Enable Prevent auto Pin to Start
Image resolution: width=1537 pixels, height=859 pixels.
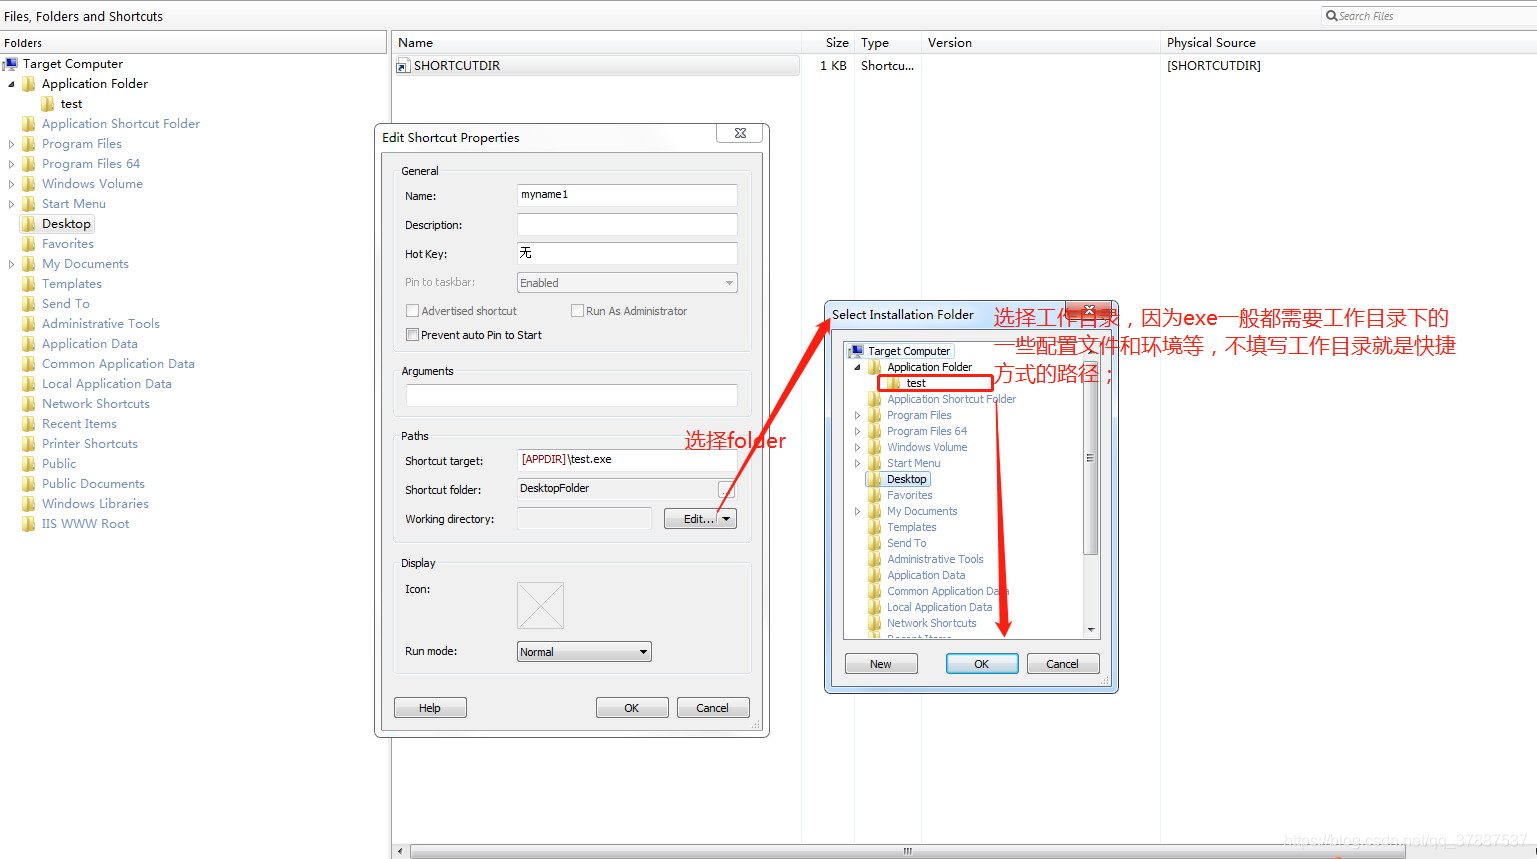[x=412, y=333]
